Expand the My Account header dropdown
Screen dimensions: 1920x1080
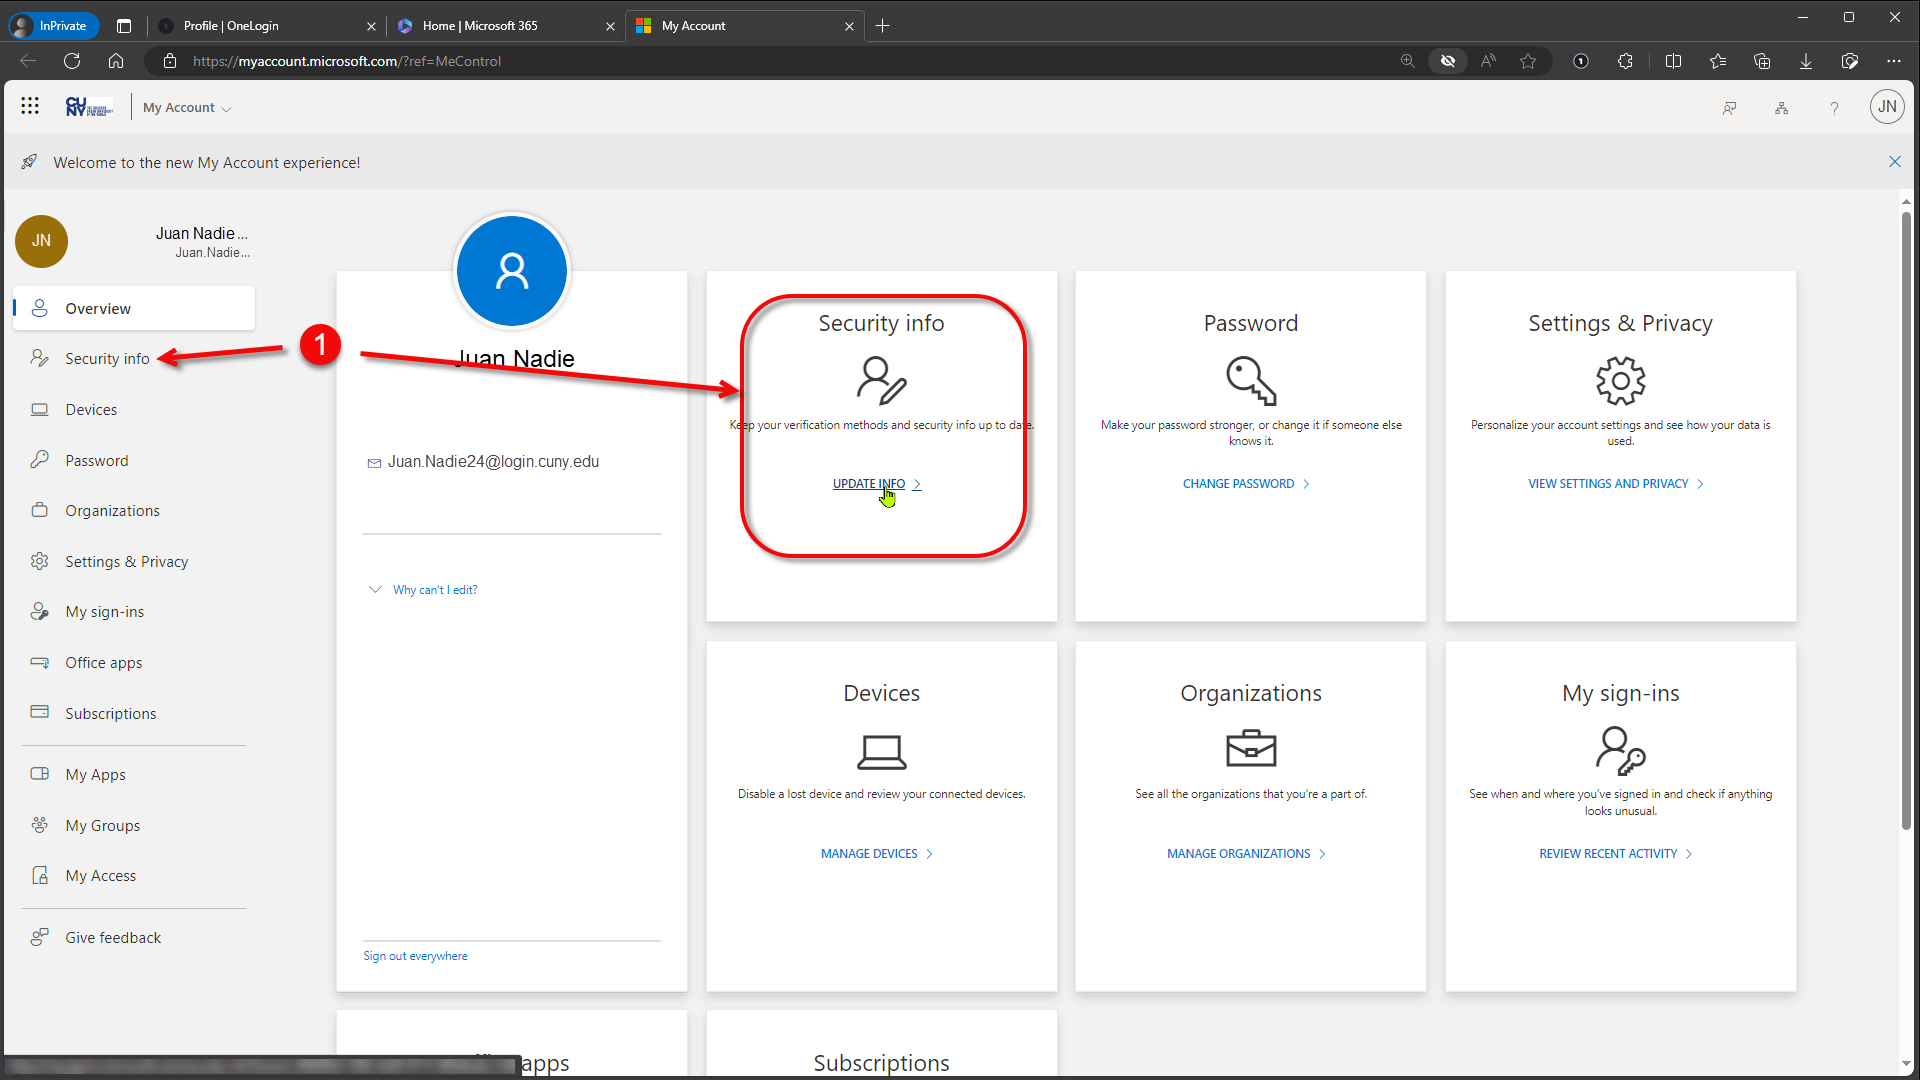pyautogui.click(x=187, y=108)
